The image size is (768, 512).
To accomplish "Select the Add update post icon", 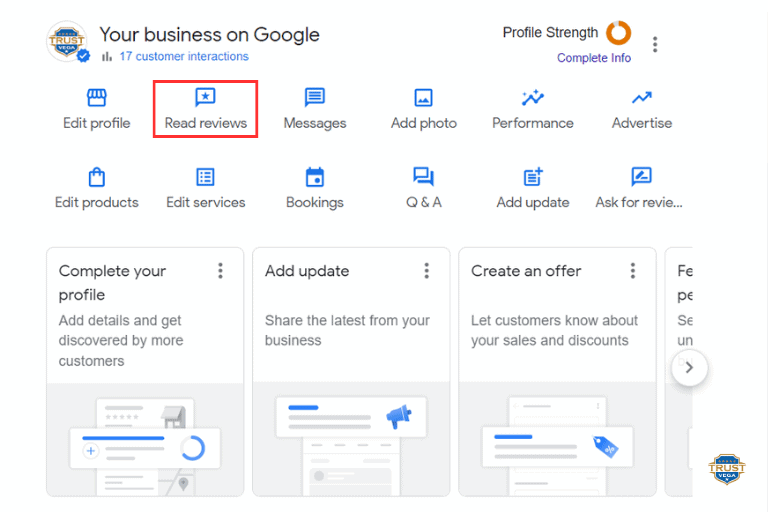I will tap(533, 176).
